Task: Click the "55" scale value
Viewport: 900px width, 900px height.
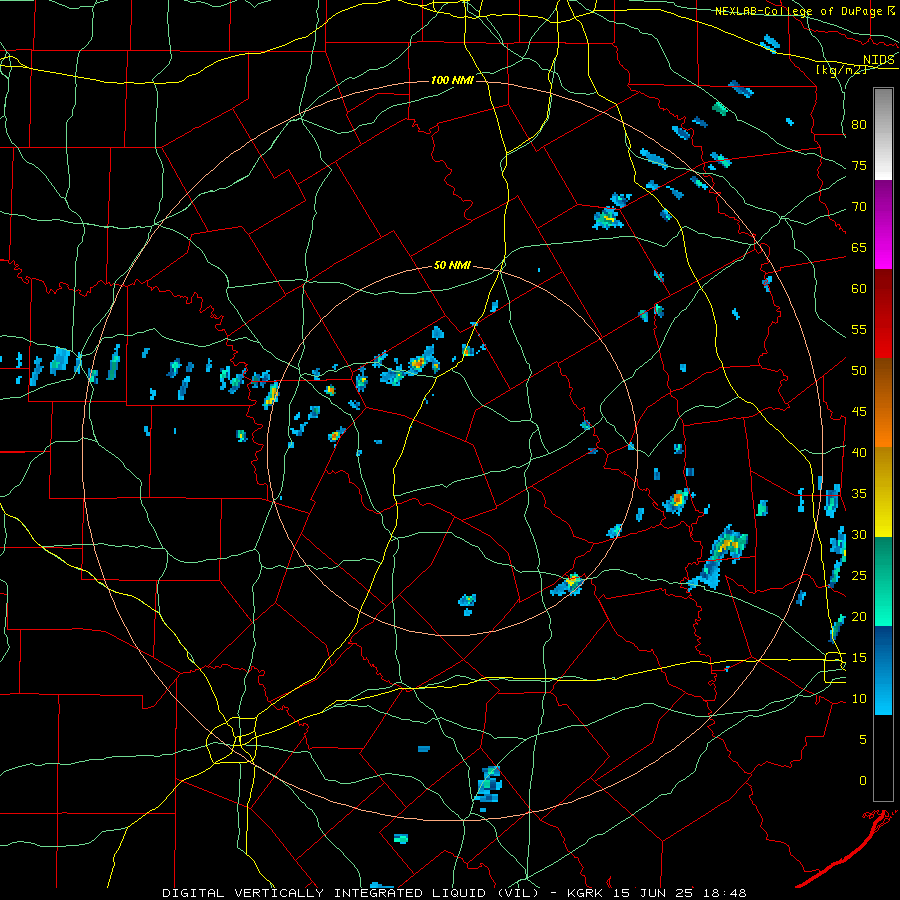Action: pyautogui.click(x=859, y=329)
